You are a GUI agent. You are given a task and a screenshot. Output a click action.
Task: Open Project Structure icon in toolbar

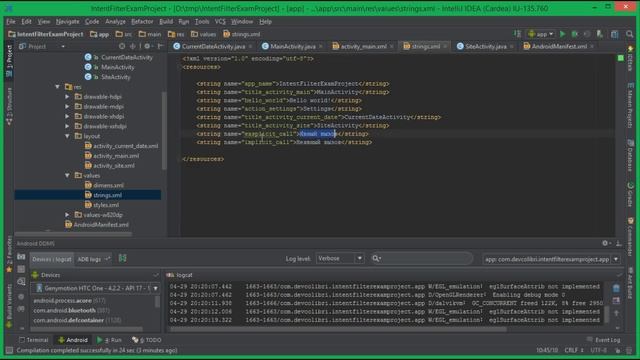pyautogui.click(x=614, y=34)
